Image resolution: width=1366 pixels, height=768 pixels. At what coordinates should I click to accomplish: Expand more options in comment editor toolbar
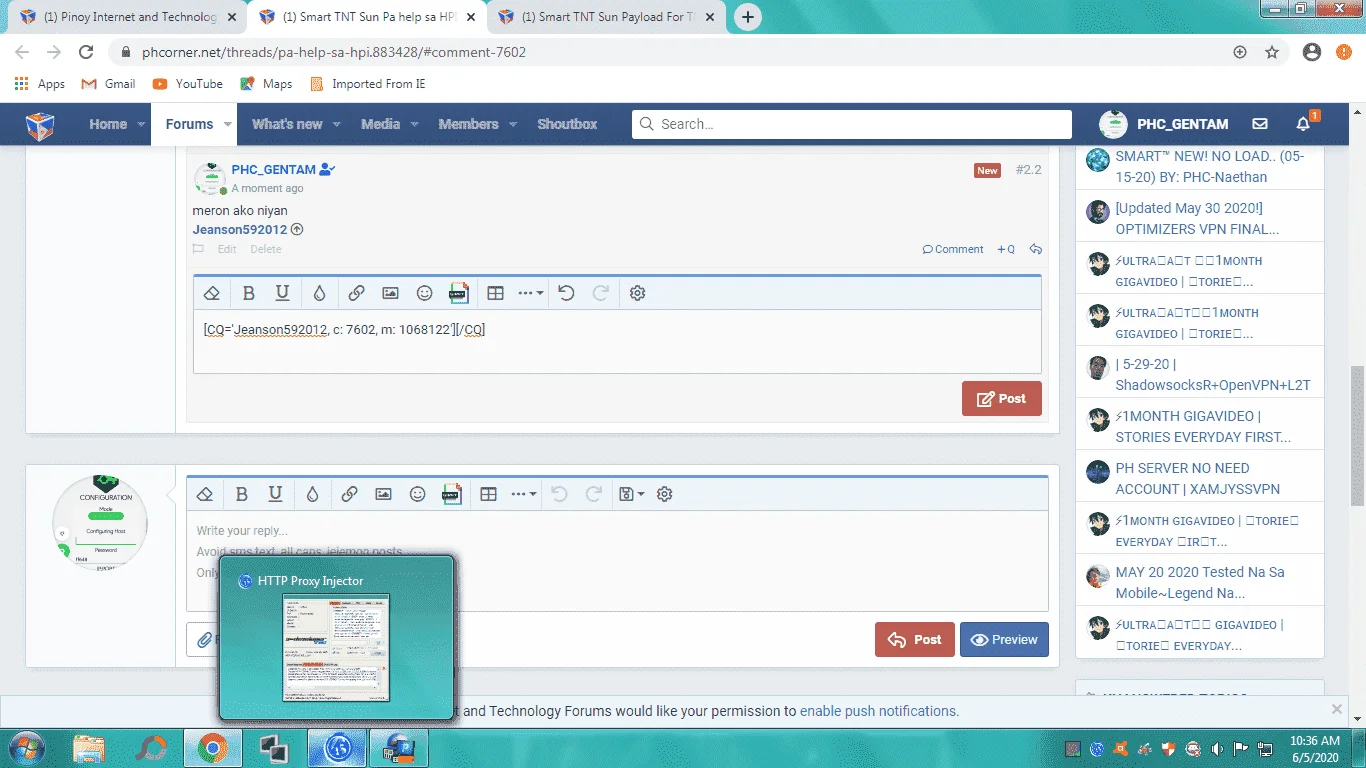point(531,293)
